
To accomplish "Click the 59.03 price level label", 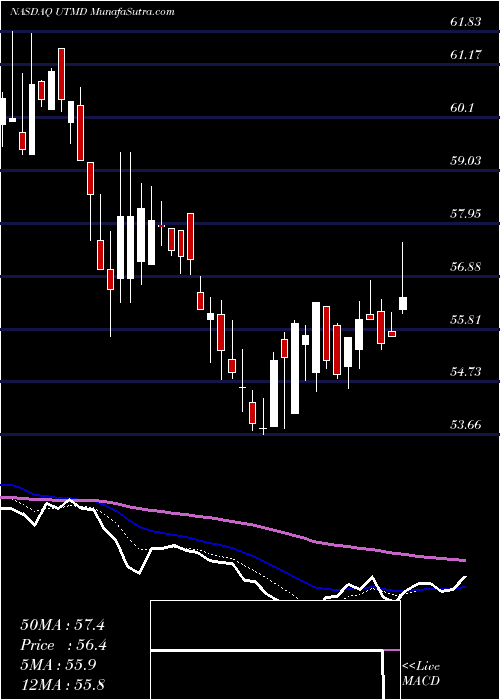I will (466, 160).
